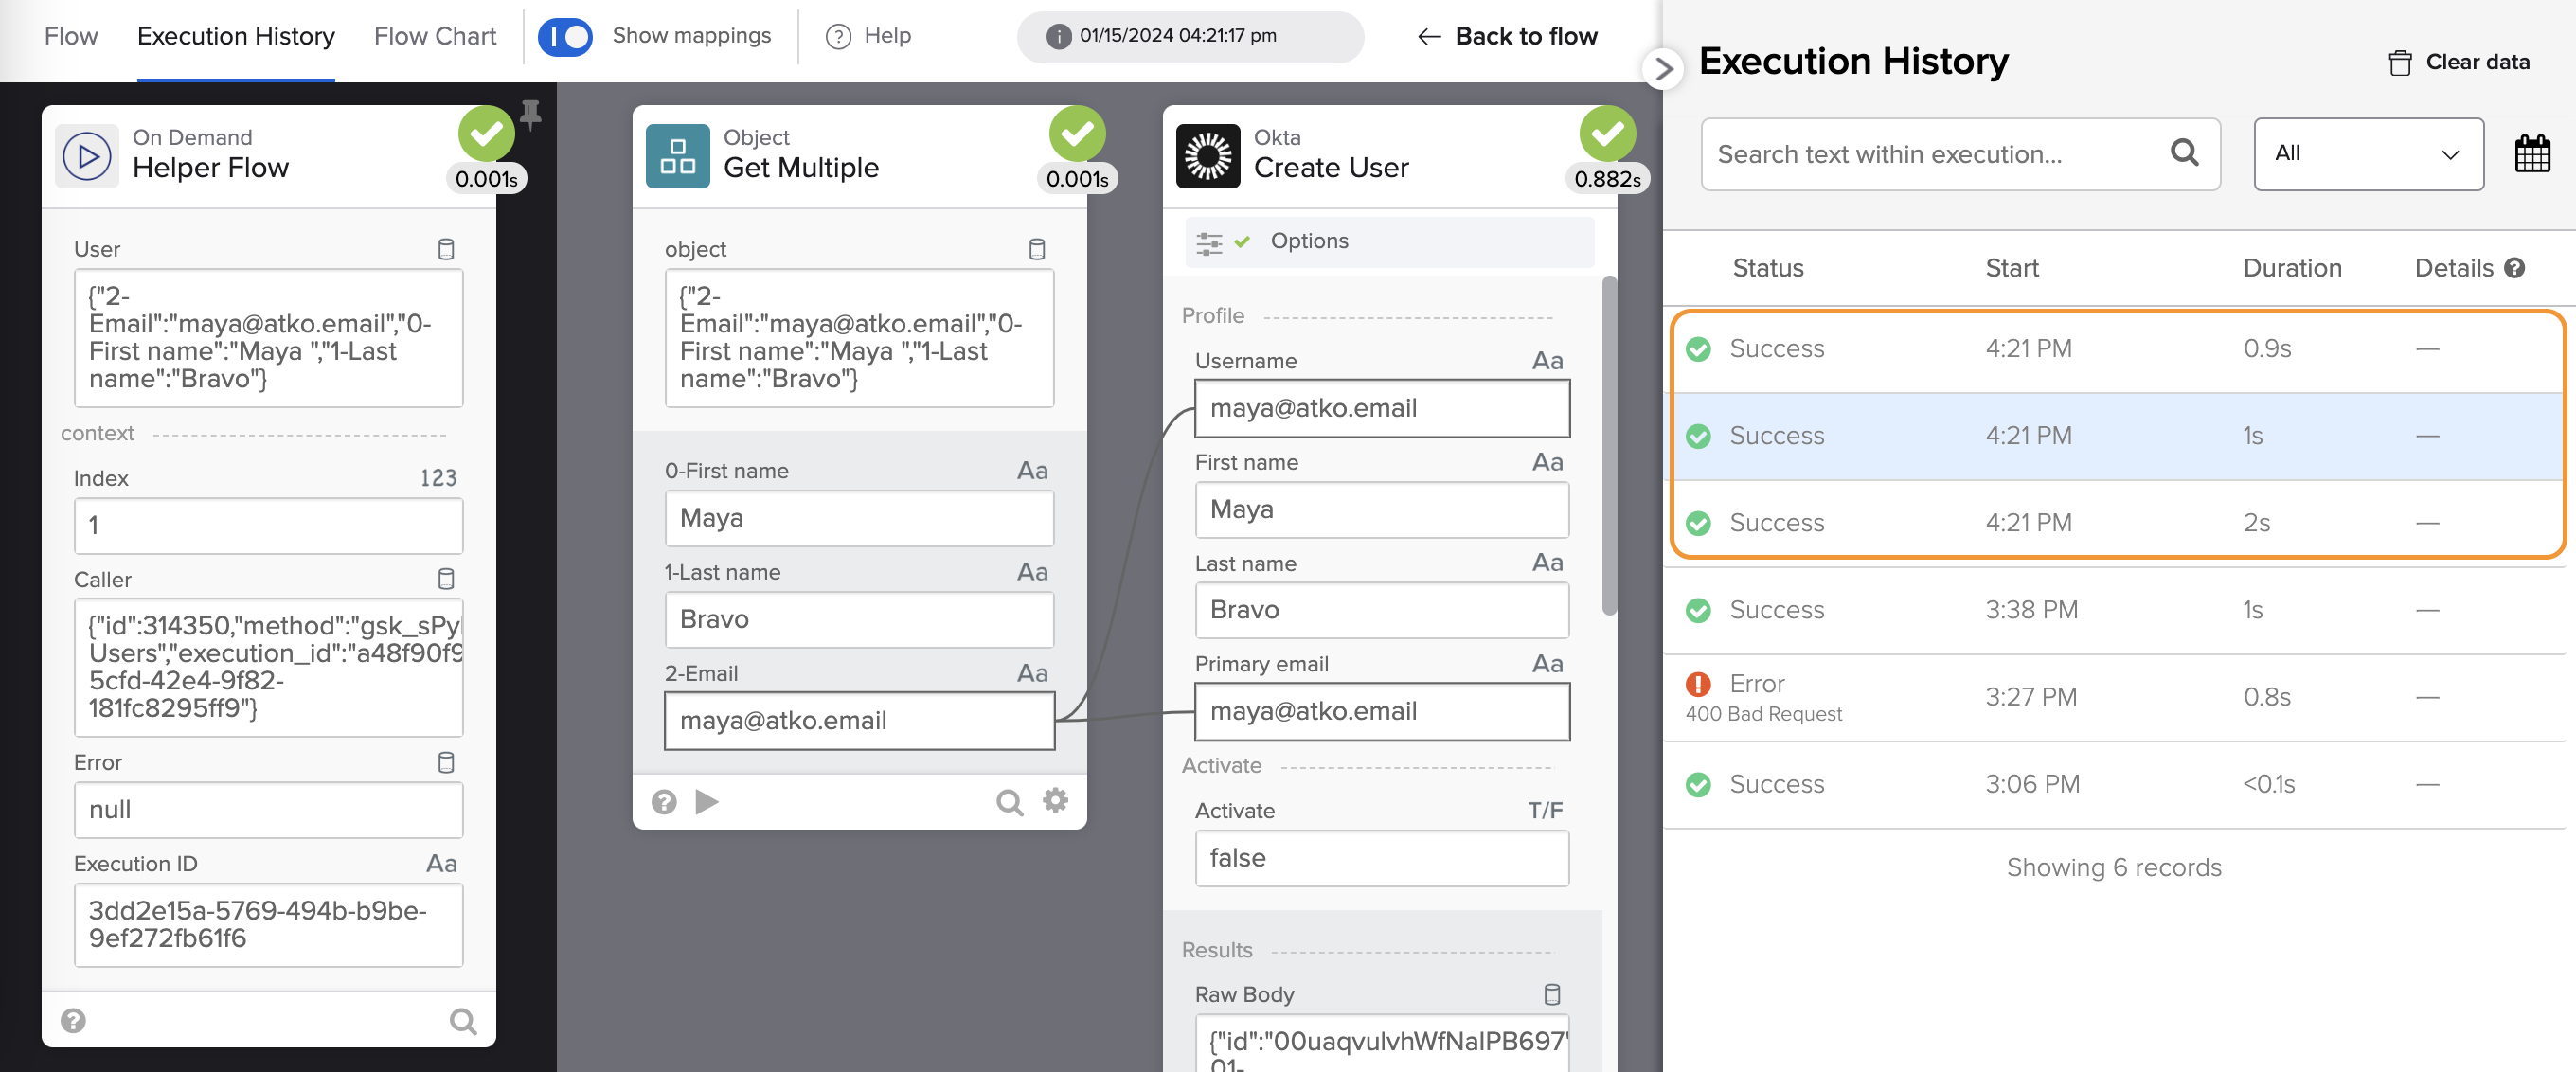
Task: Click the Create User card scrollbar
Action: (1608, 445)
